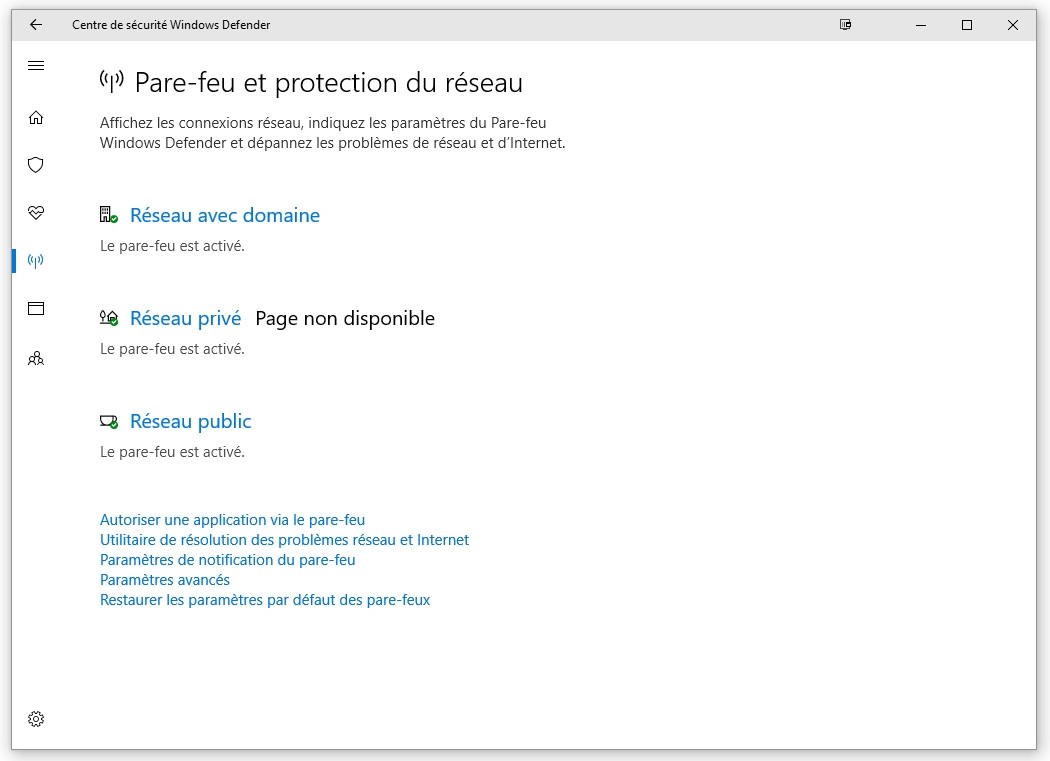Image resolution: width=1050 pixels, height=761 pixels.
Task: Open the Home sidebar icon
Action: [36, 118]
